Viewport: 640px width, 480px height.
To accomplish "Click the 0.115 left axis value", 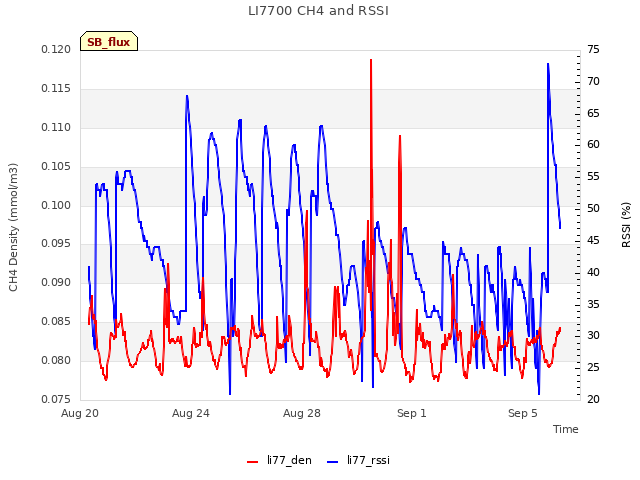I will coord(56,89).
